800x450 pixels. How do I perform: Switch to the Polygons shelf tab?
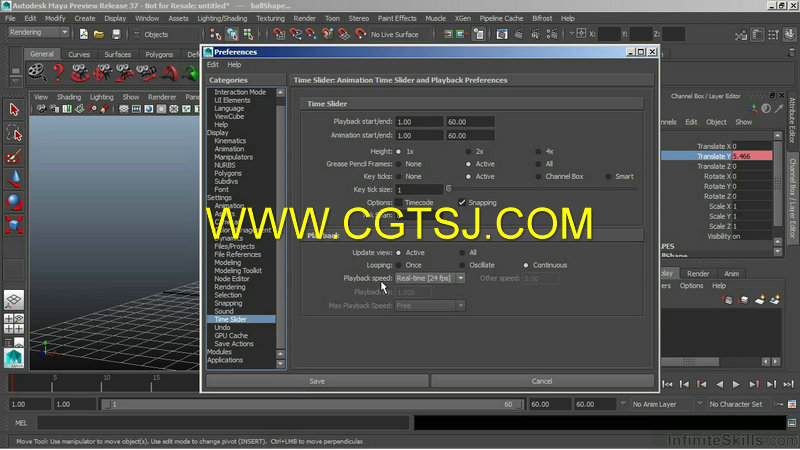(159, 54)
